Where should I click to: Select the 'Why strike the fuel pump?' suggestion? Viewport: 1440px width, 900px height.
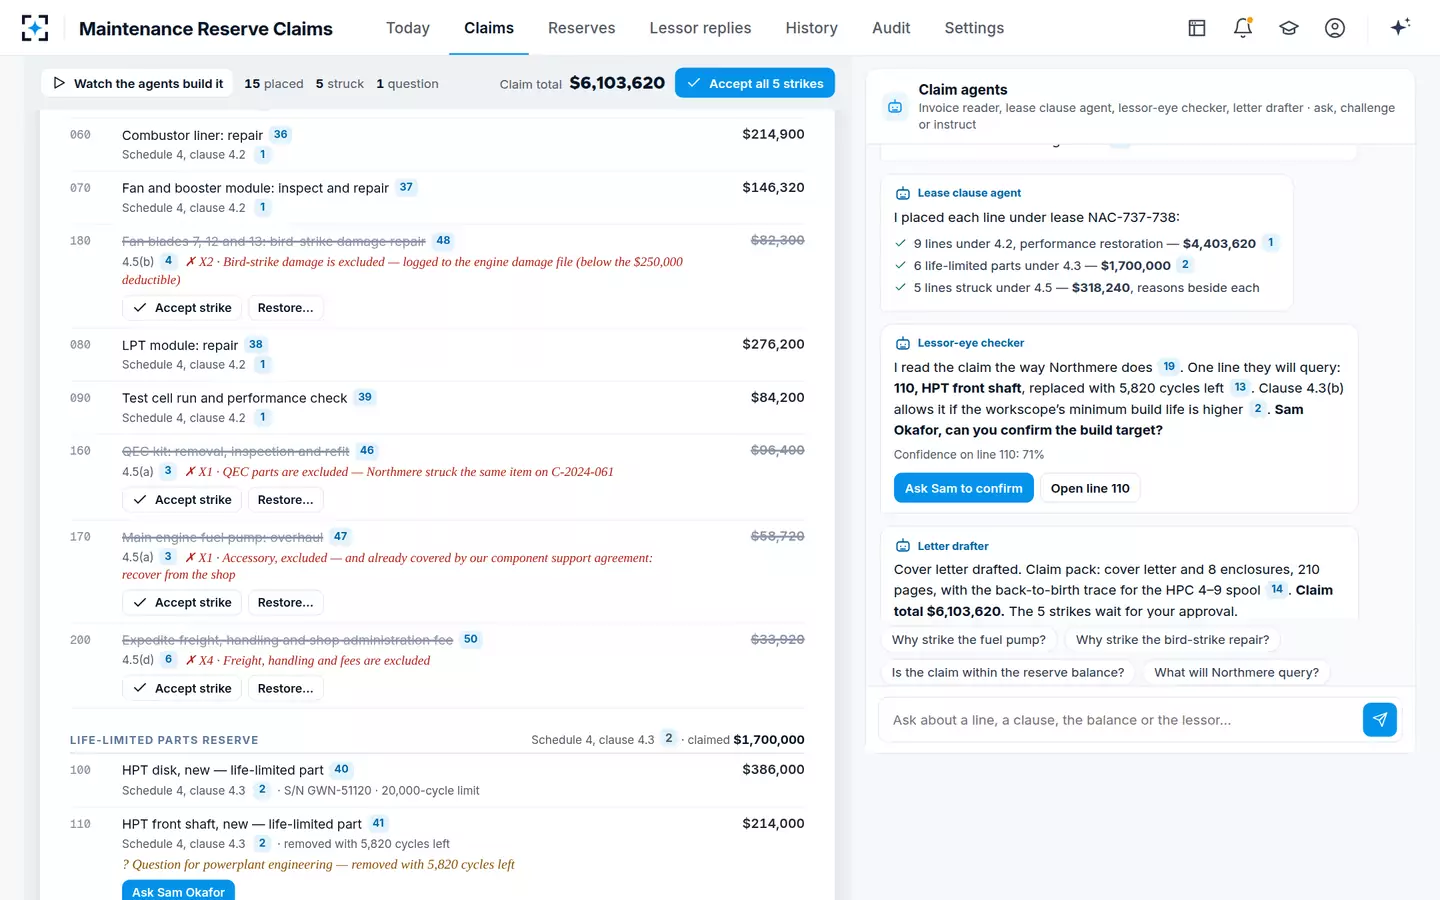(968, 640)
